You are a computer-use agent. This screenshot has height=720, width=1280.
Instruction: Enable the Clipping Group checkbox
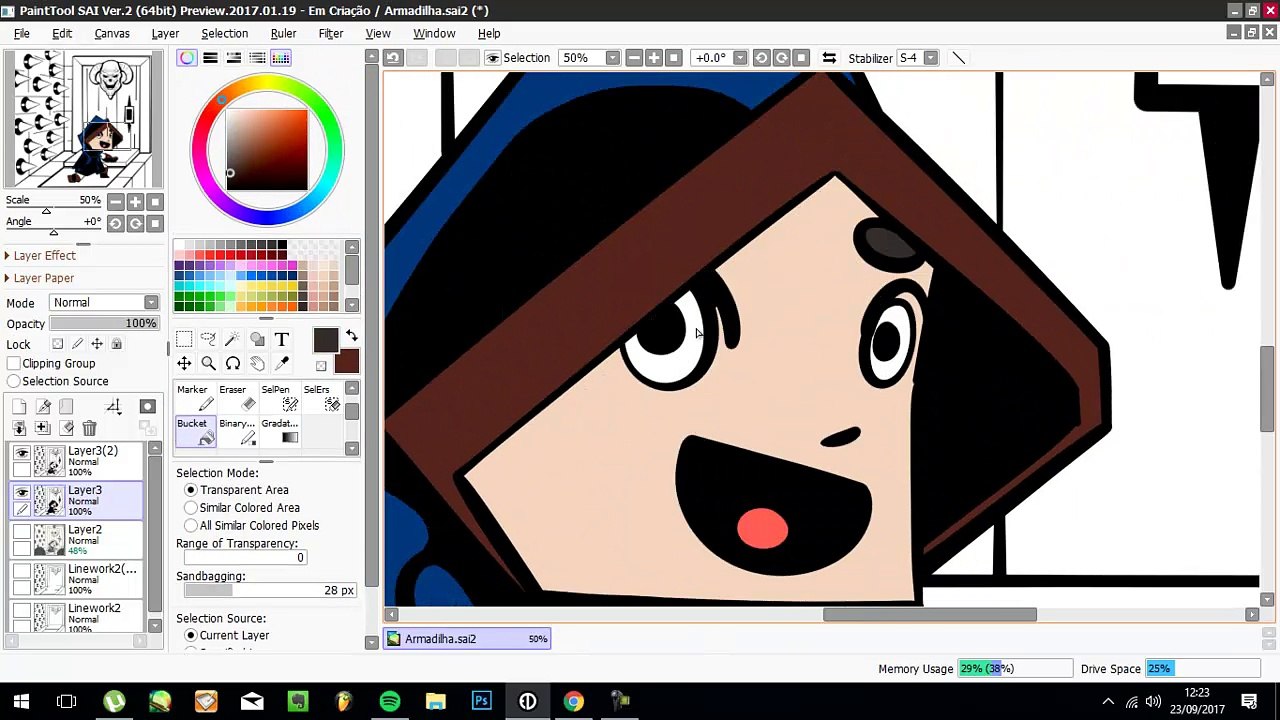14,364
